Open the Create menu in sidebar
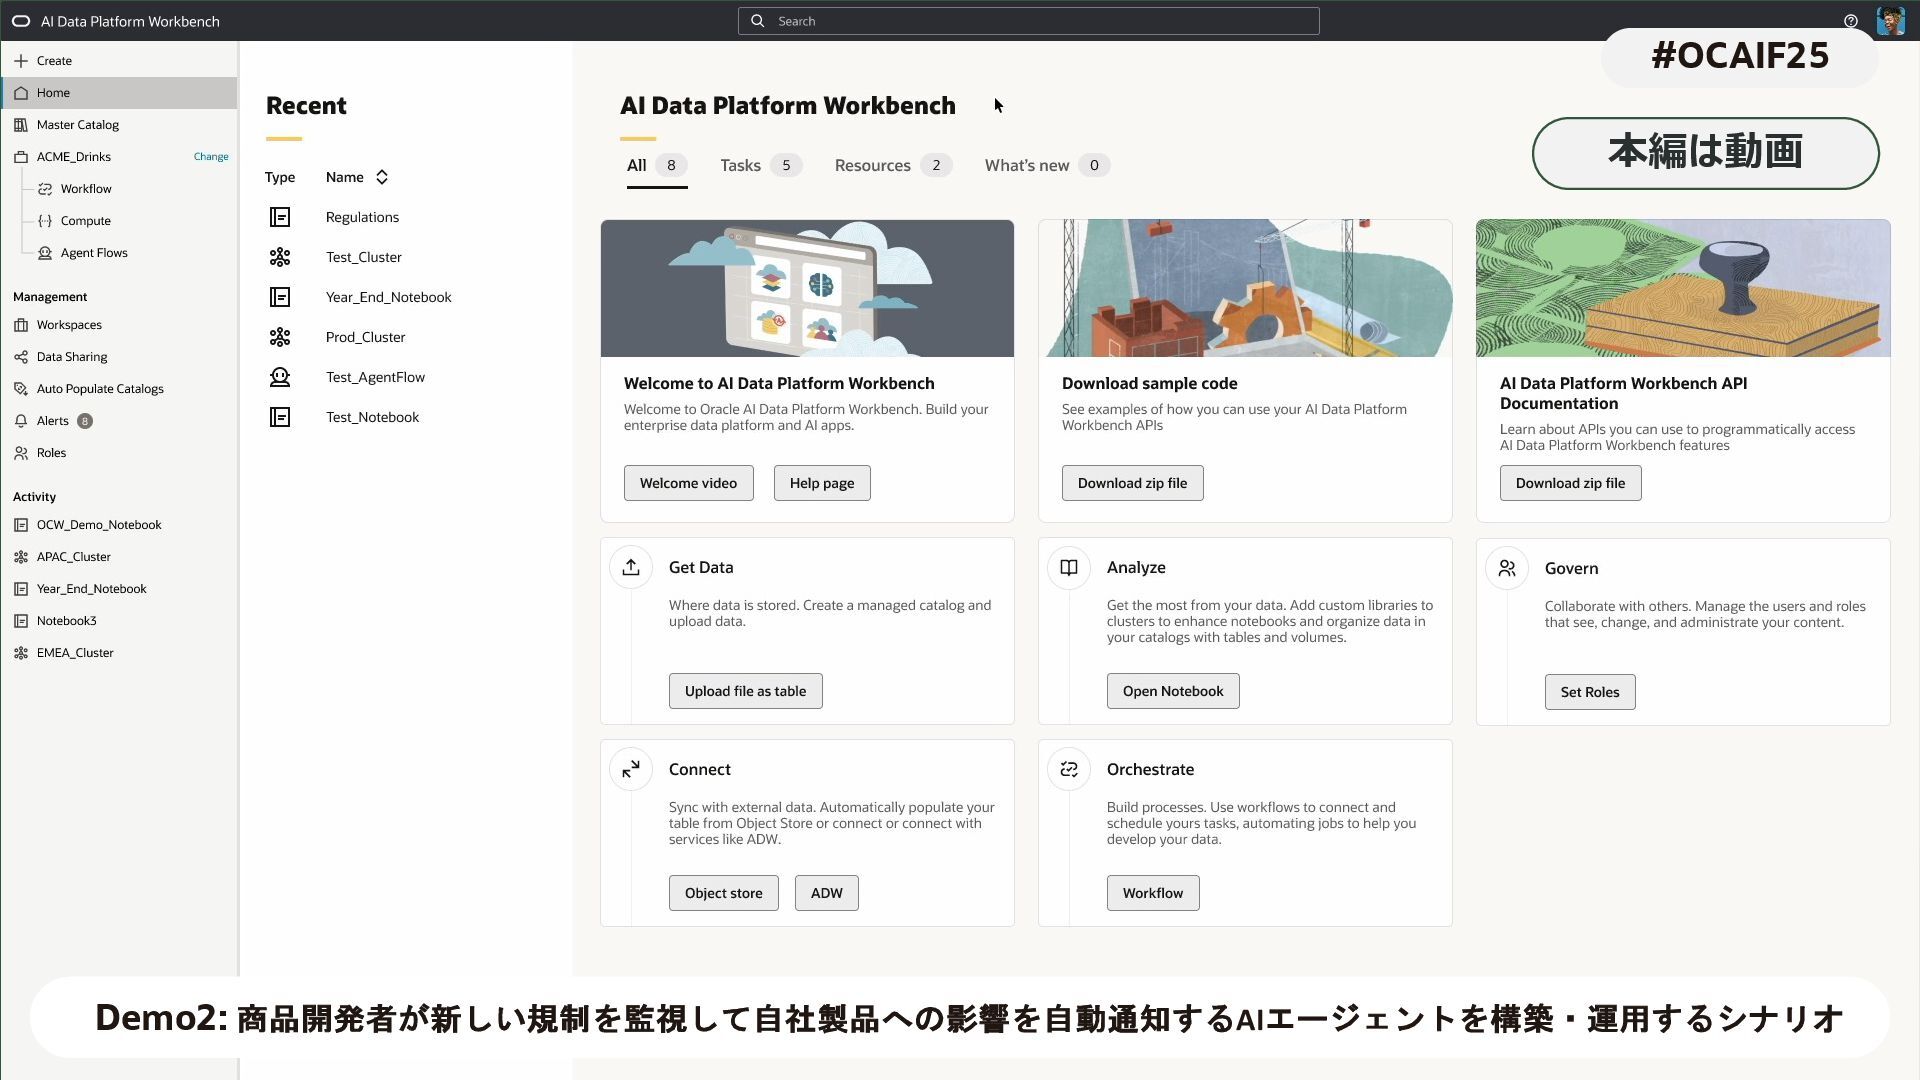Image resolution: width=1920 pixels, height=1080 pixels. tap(54, 61)
